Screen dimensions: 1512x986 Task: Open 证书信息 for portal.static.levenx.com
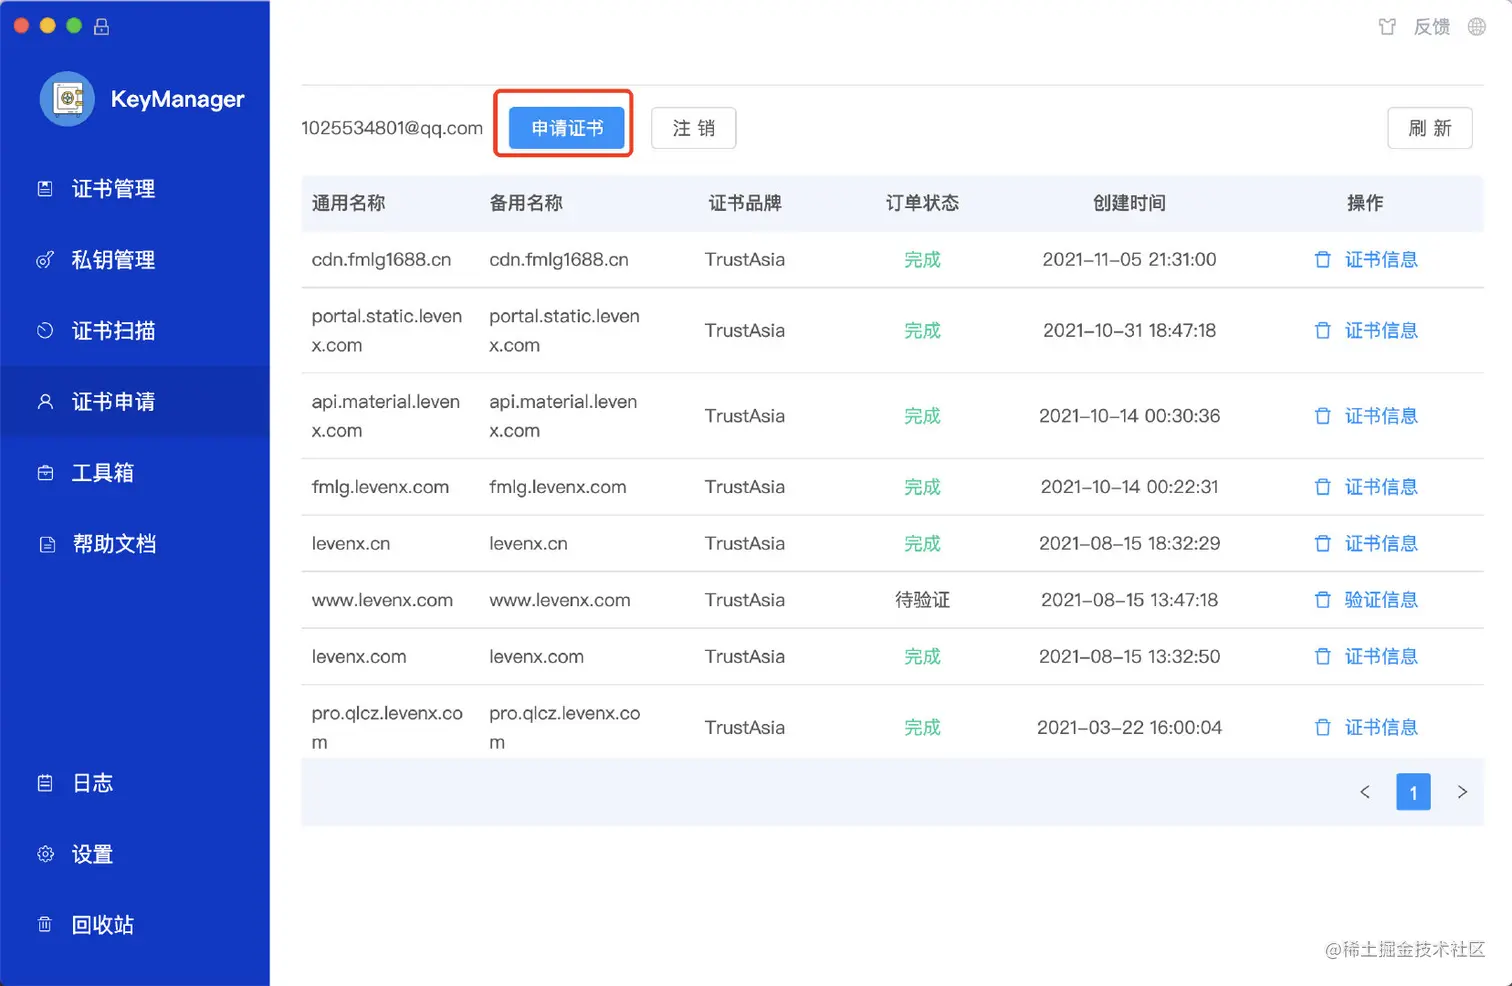point(1381,331)
